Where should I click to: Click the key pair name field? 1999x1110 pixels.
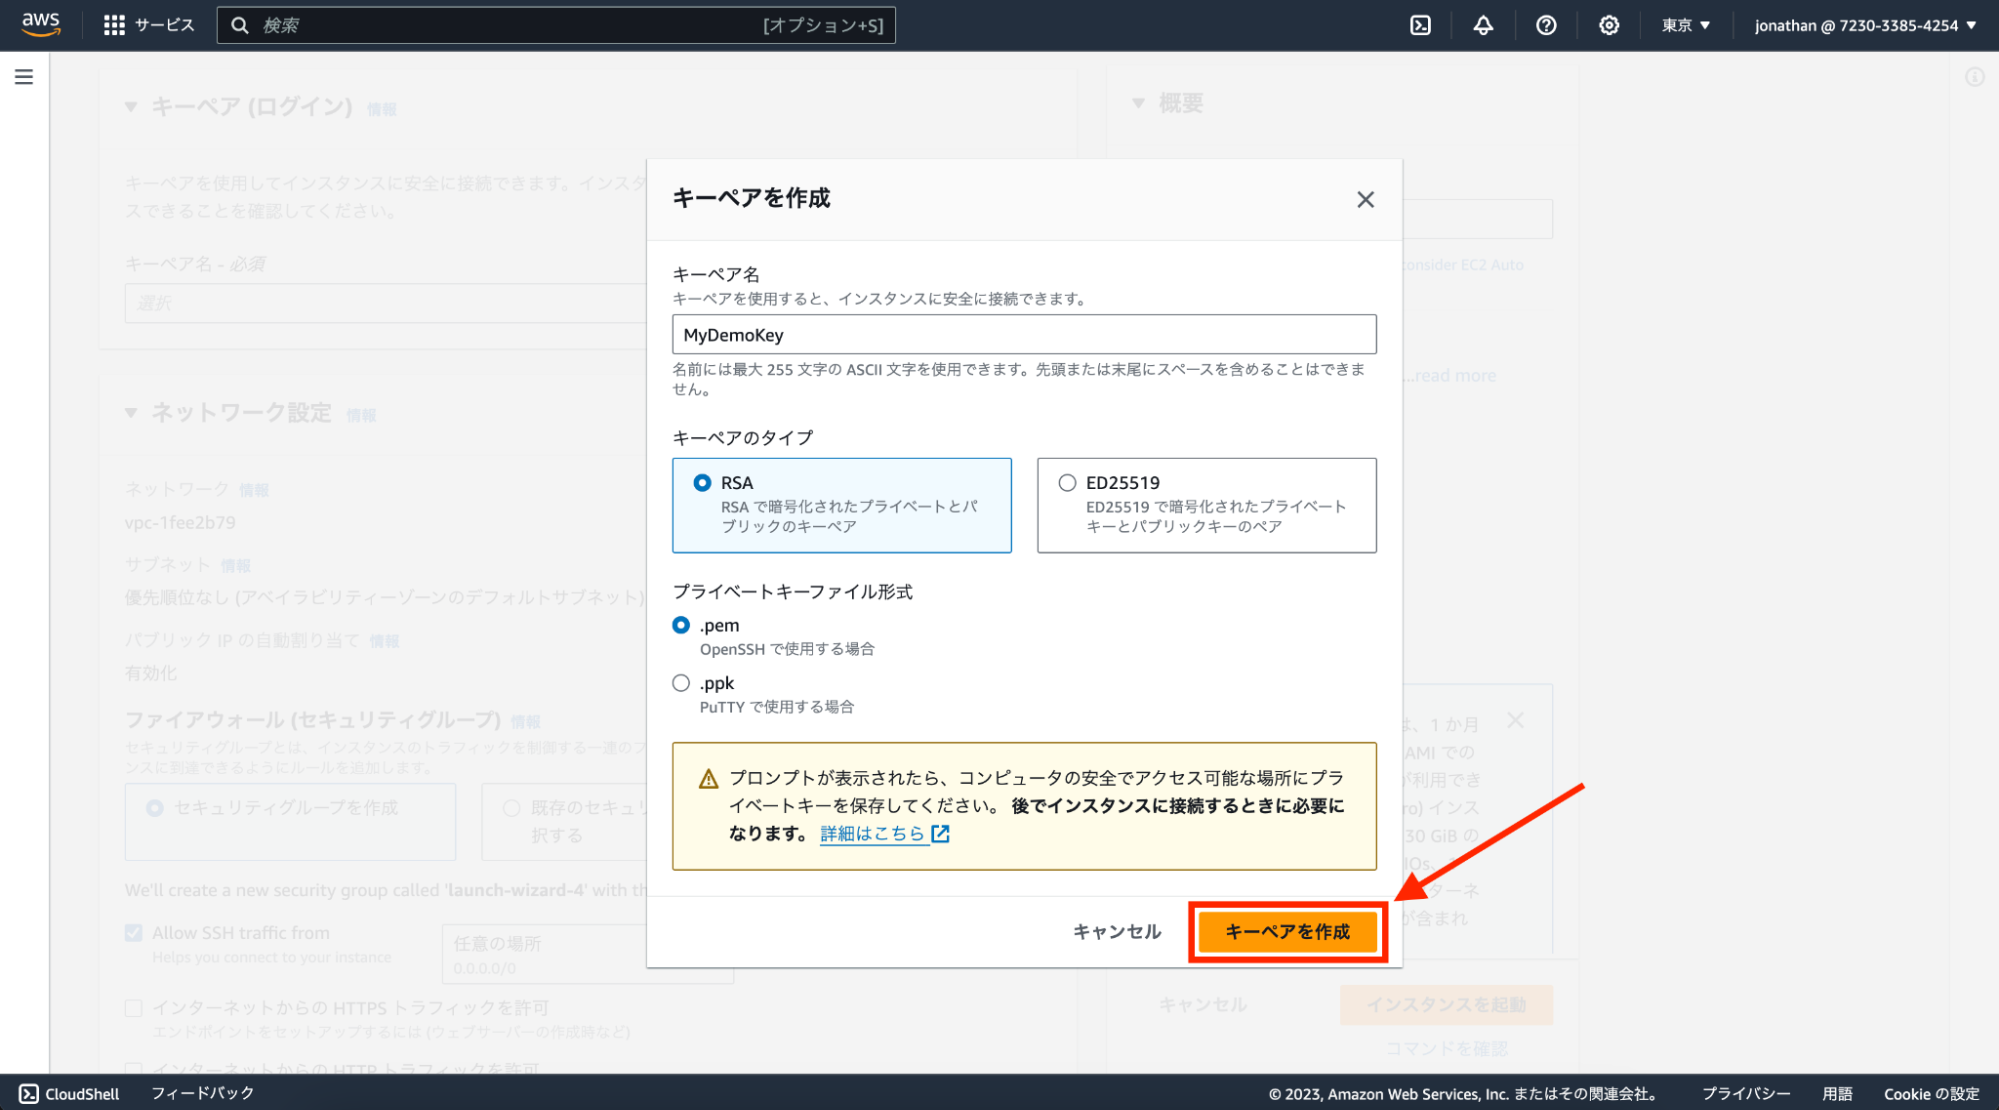[1023, 335]
